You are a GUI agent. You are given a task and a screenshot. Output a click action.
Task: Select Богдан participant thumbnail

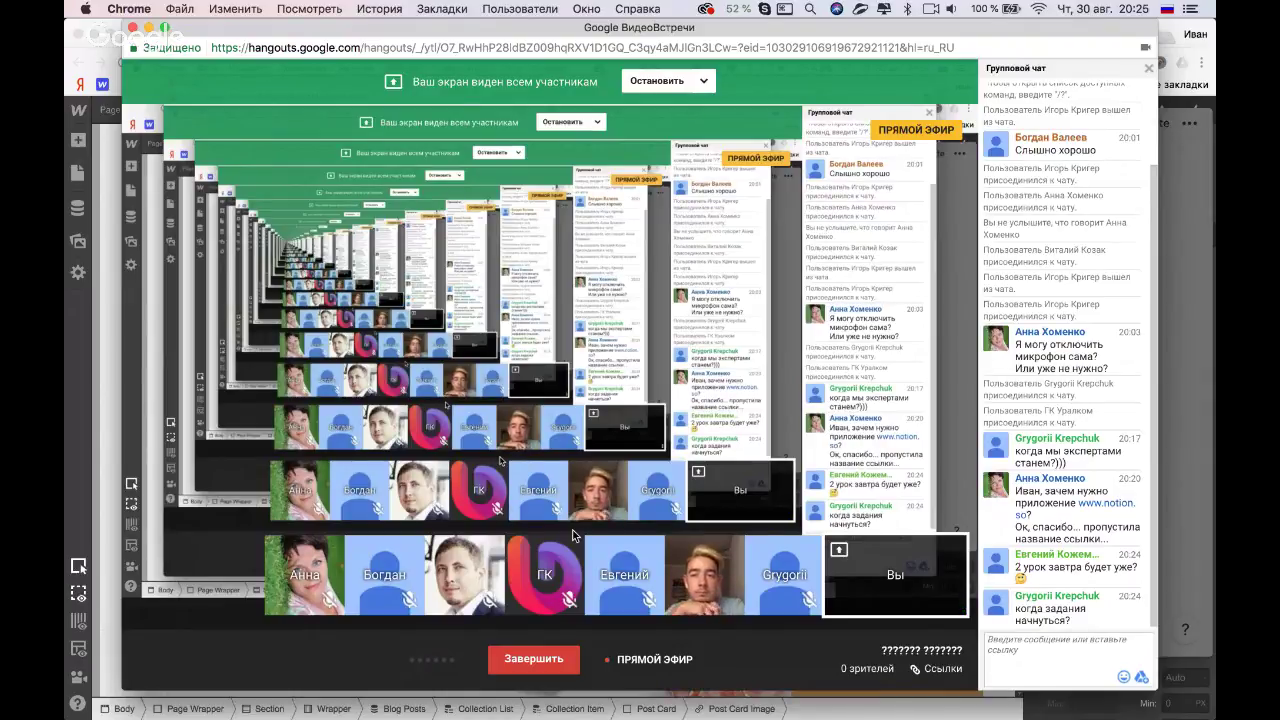[385, 575]
